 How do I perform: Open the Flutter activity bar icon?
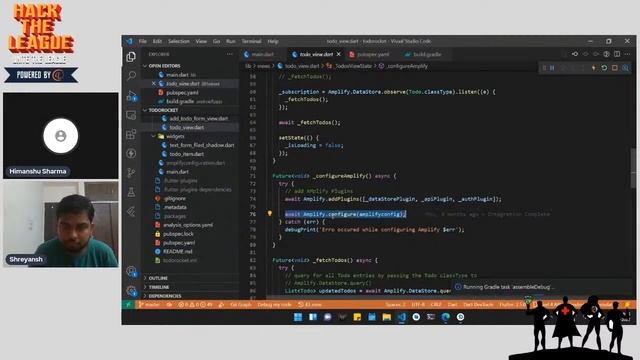click(131, 211)
